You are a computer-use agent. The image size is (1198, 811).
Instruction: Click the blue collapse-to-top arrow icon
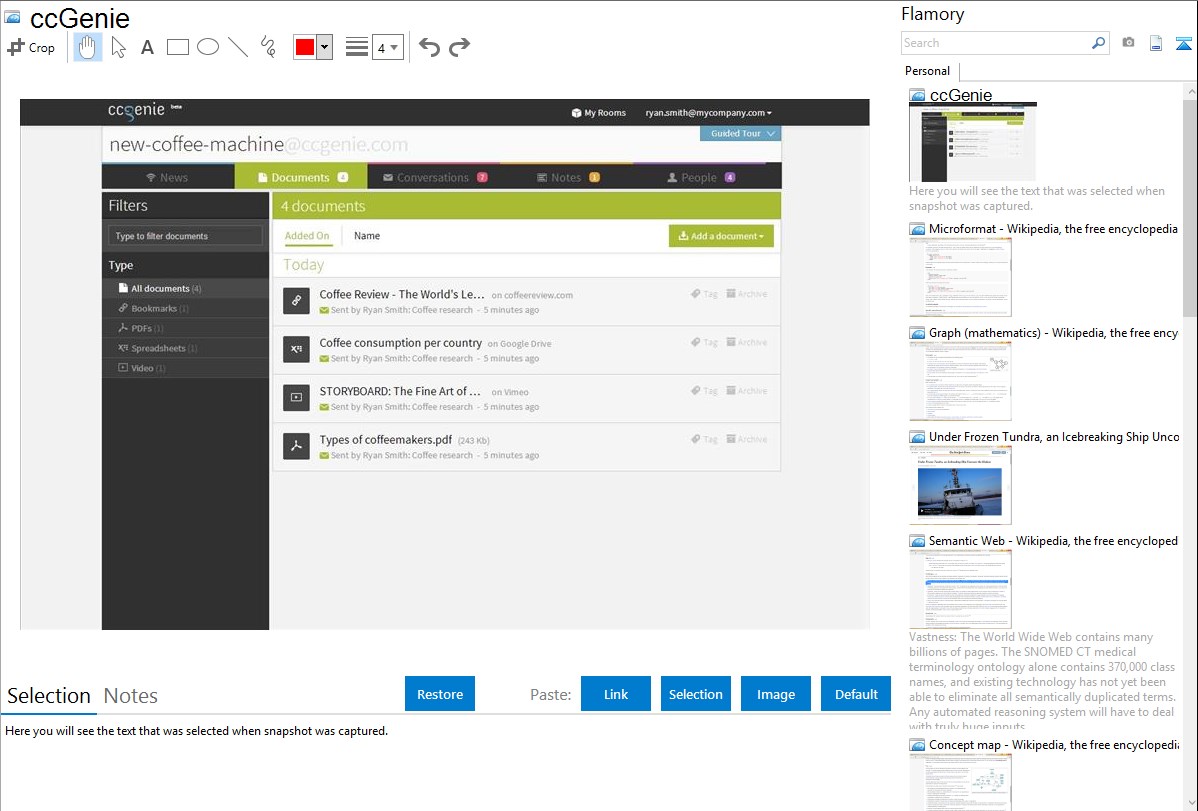click(x=1183, y=43)
